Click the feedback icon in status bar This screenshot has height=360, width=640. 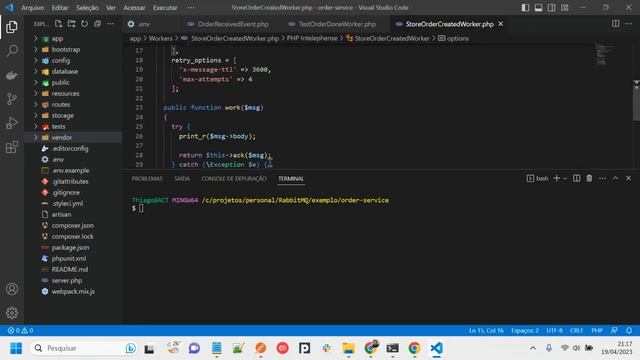(x=614, y=330)
